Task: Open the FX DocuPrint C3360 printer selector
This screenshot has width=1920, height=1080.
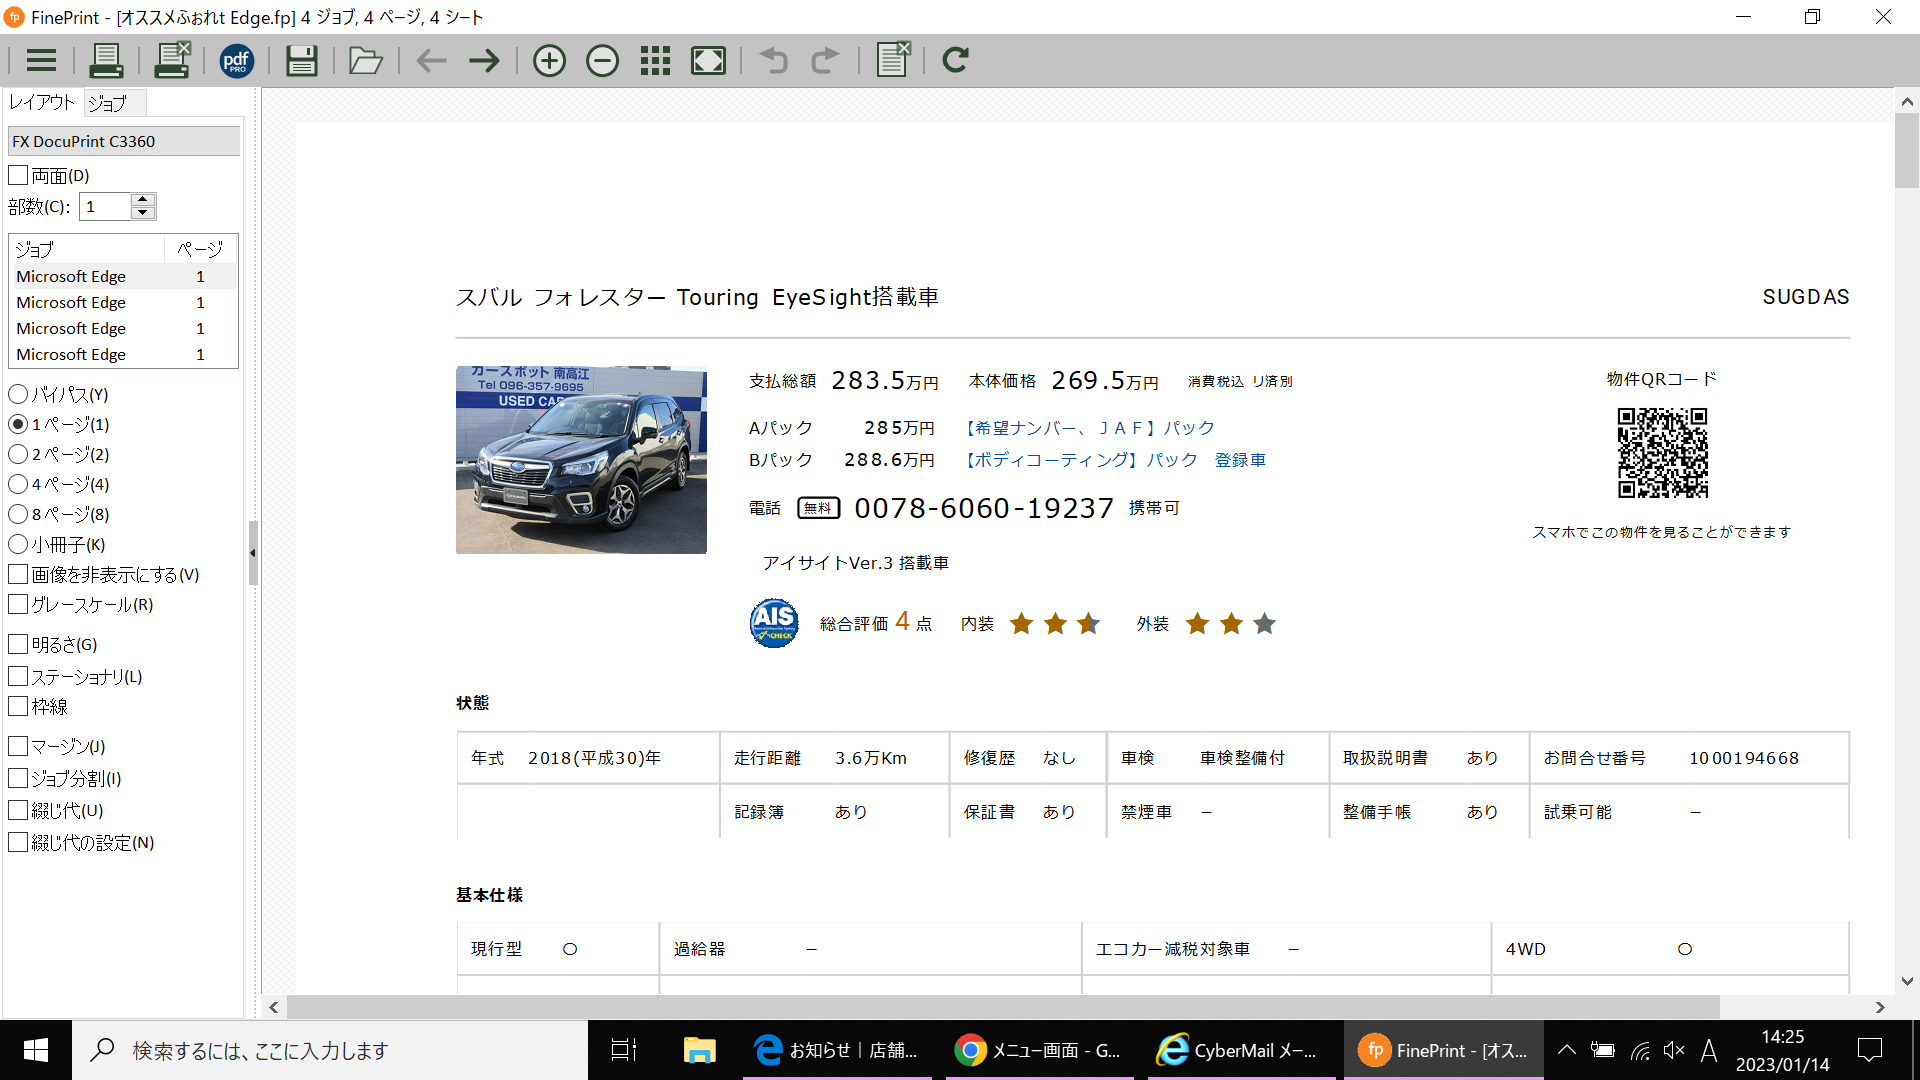Action: [123, 141]
